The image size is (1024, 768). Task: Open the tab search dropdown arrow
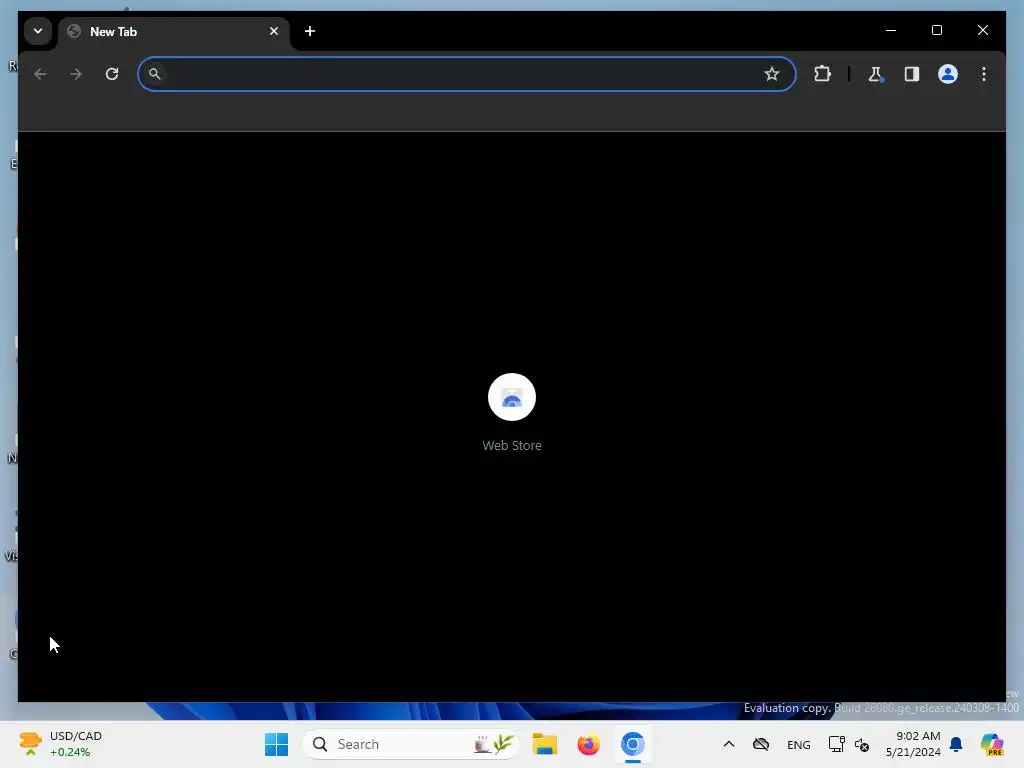38,31
